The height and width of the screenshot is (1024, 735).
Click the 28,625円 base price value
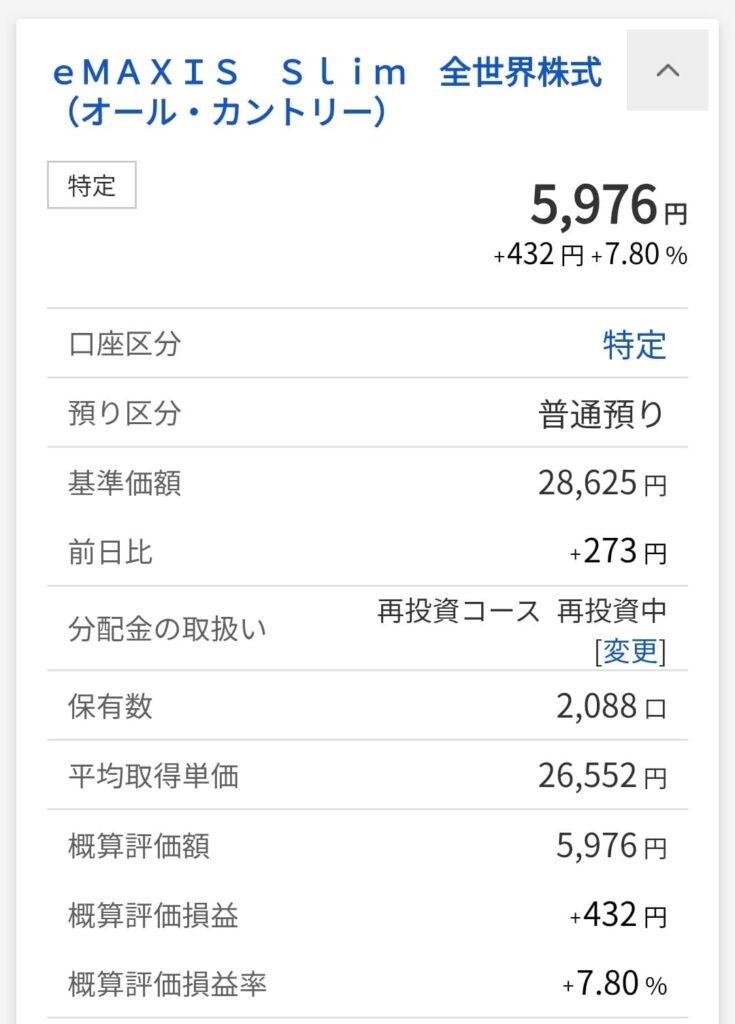click(602, 484)
